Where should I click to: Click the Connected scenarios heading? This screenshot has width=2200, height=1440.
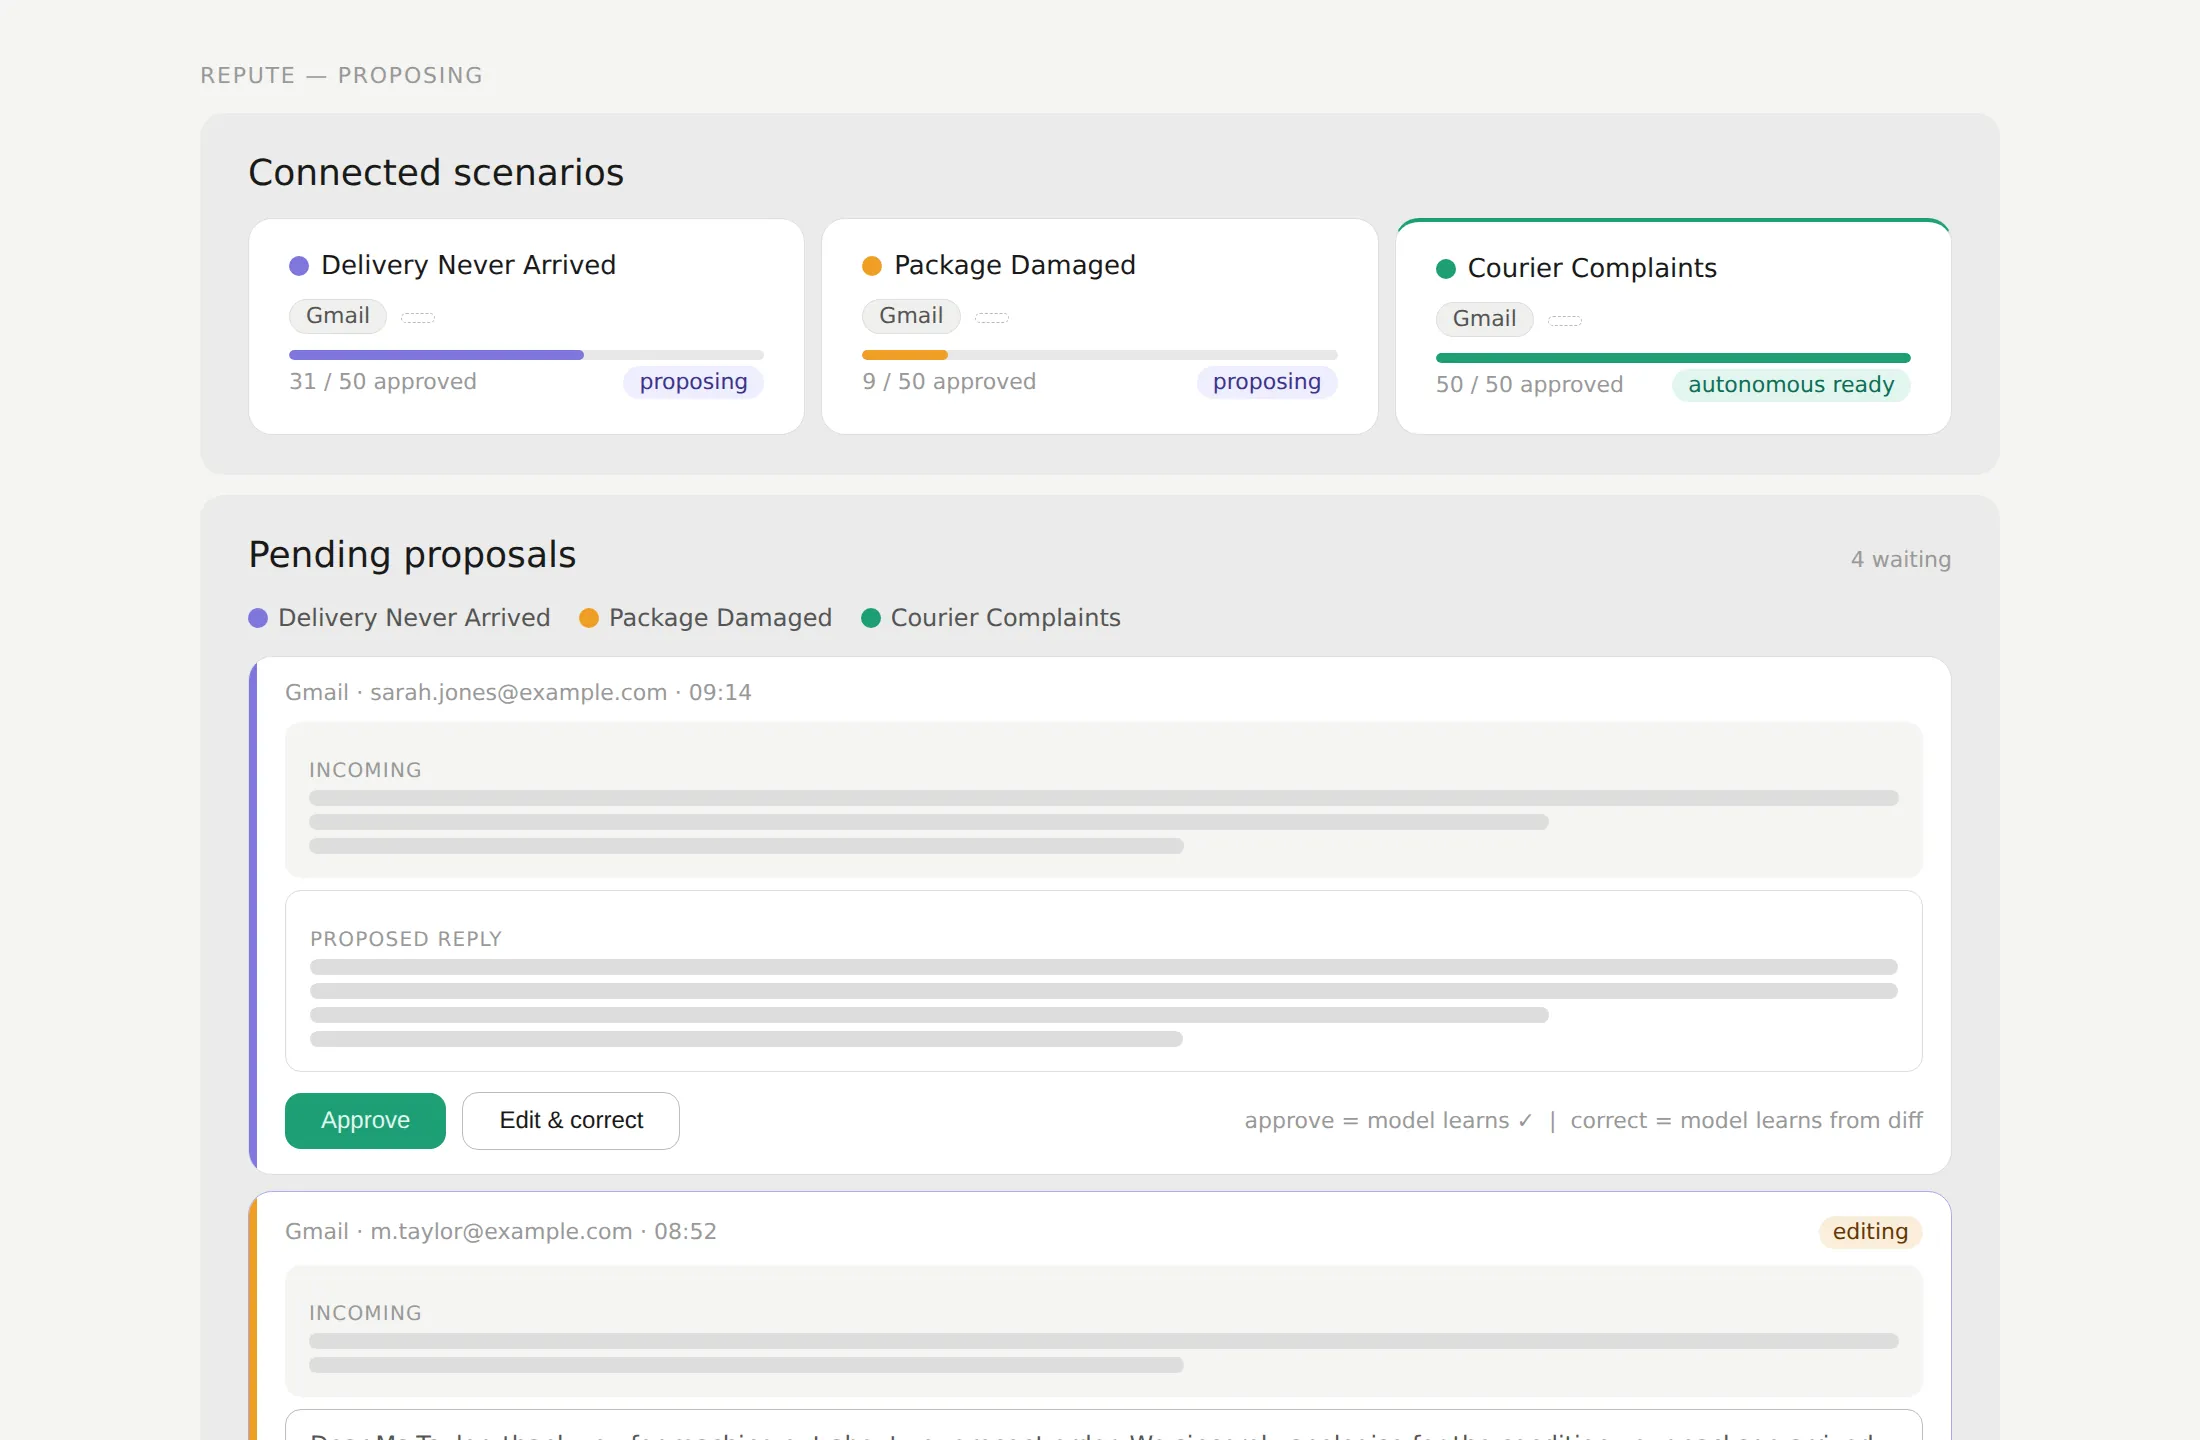pos(436,173)
